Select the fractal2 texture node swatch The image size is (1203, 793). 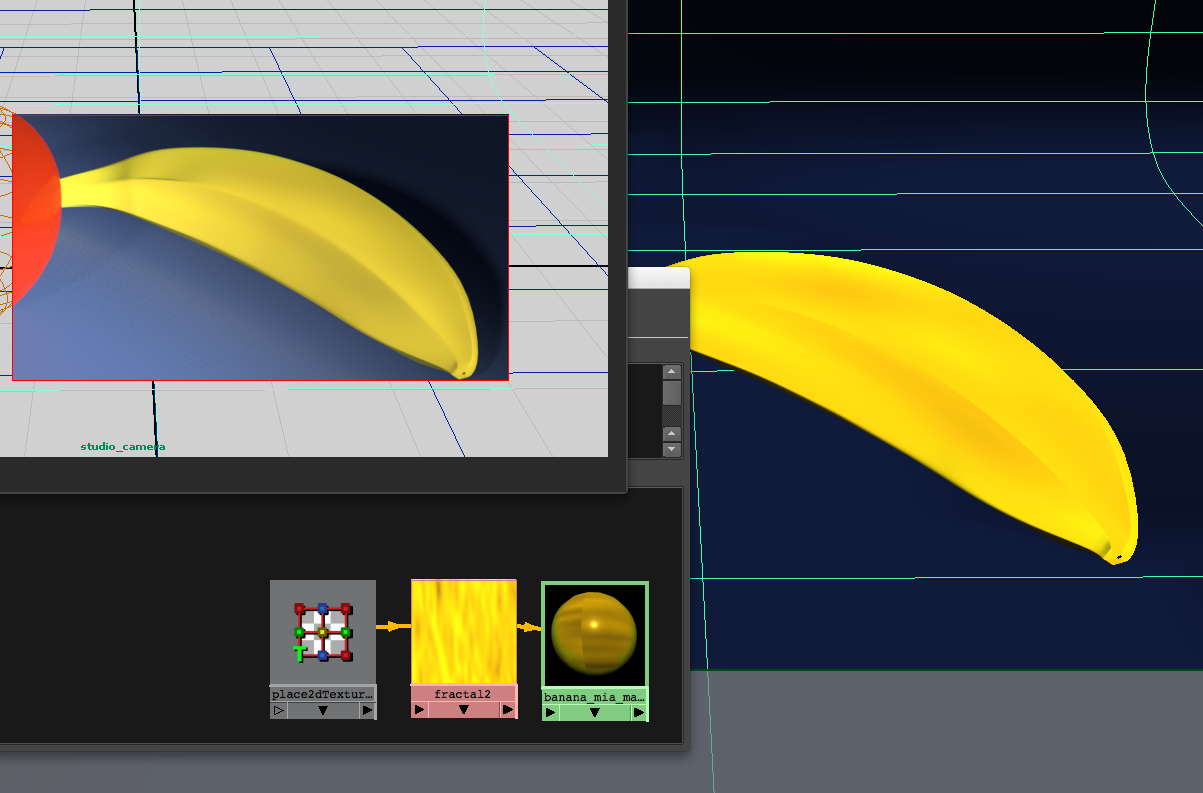pos(463,632)
